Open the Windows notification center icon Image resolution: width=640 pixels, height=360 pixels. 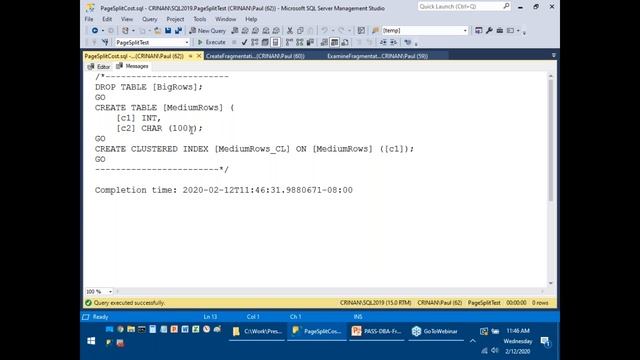point(545,341)
